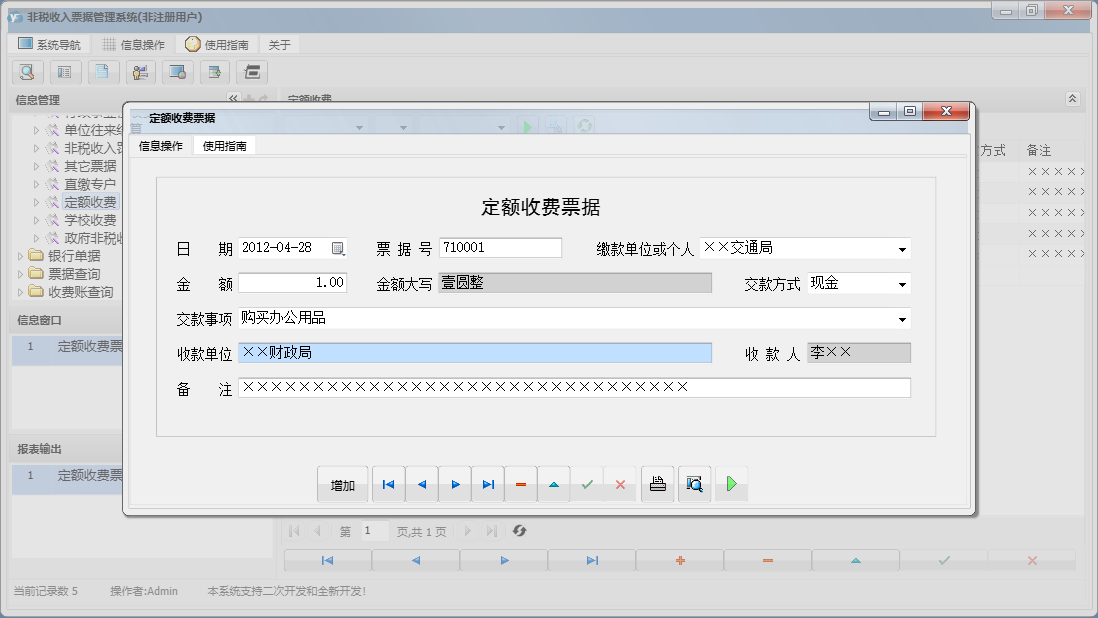Screen dimensions: 1098x618
Task: Open the report list icon in the toolbar
Action: (x=65, y=72)
